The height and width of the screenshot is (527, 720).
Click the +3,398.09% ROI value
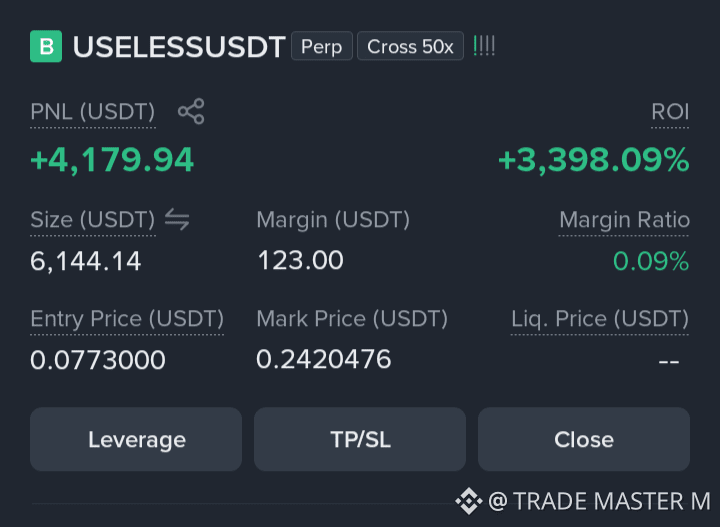pos(594,160)
